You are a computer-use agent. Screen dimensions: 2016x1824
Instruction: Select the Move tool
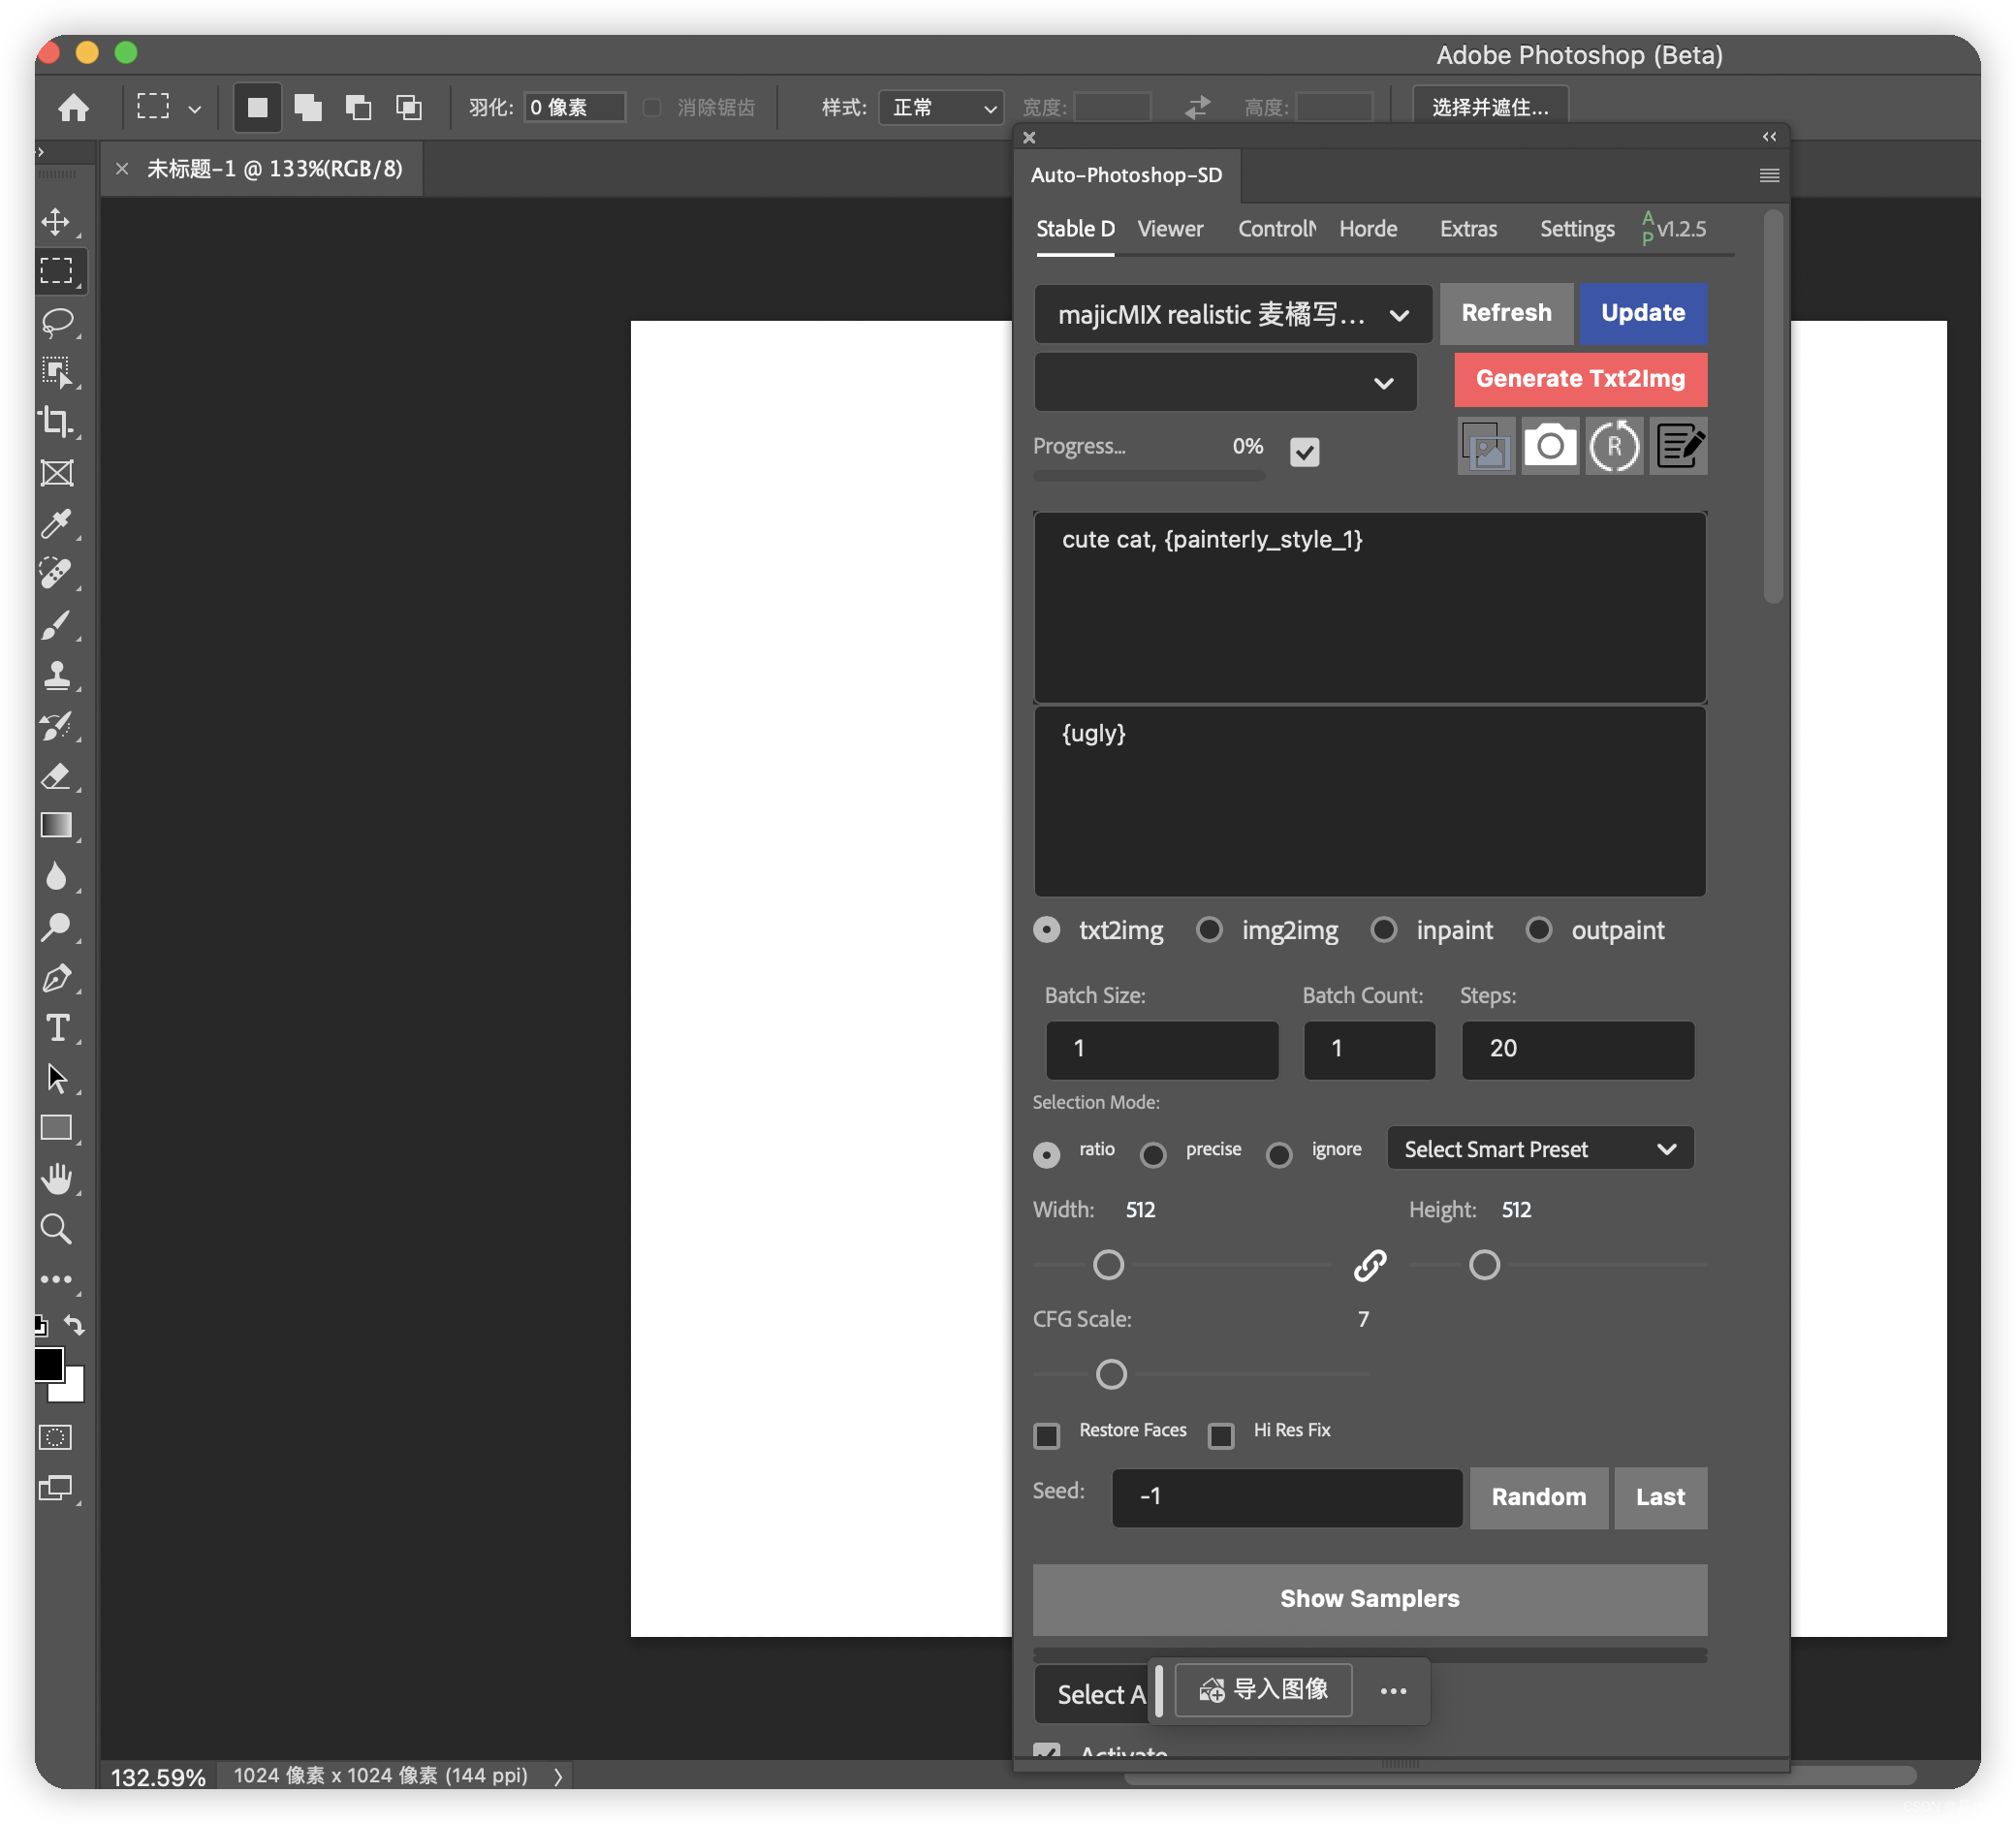tap(56, 221)
